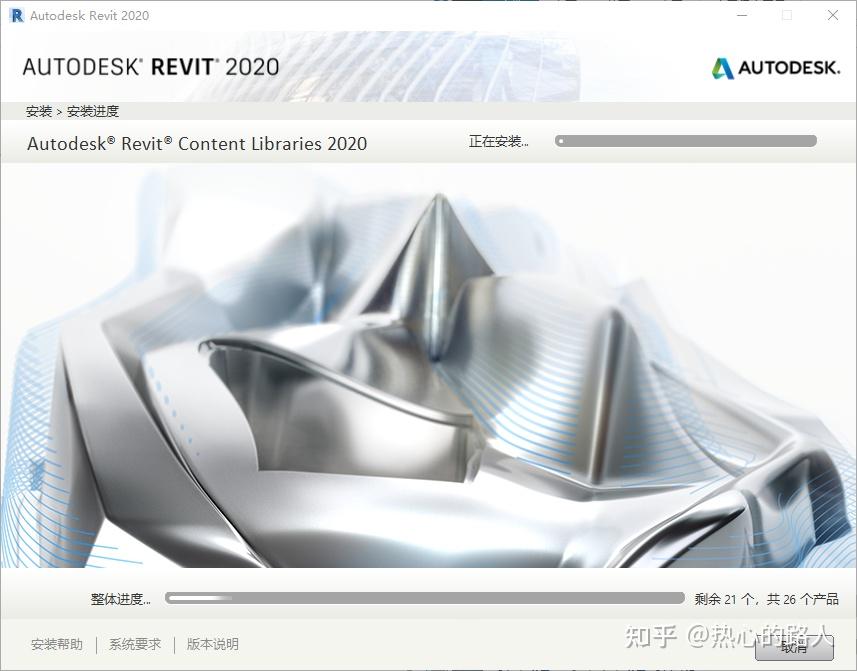This screenshot has height=671, width=857.
Task: Click the 正在安装 status label
Action: pyautogui.click(x=497, y=142)
